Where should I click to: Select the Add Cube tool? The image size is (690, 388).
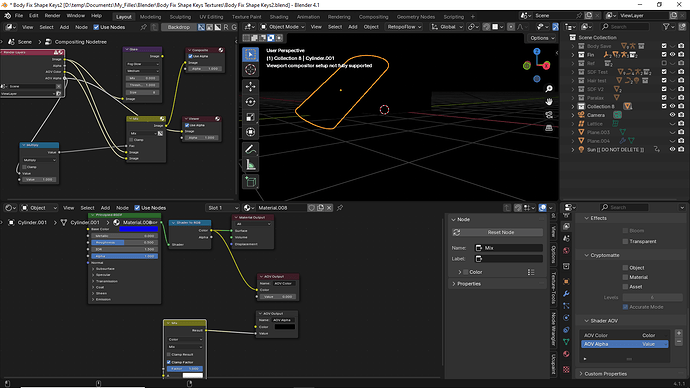250,182
